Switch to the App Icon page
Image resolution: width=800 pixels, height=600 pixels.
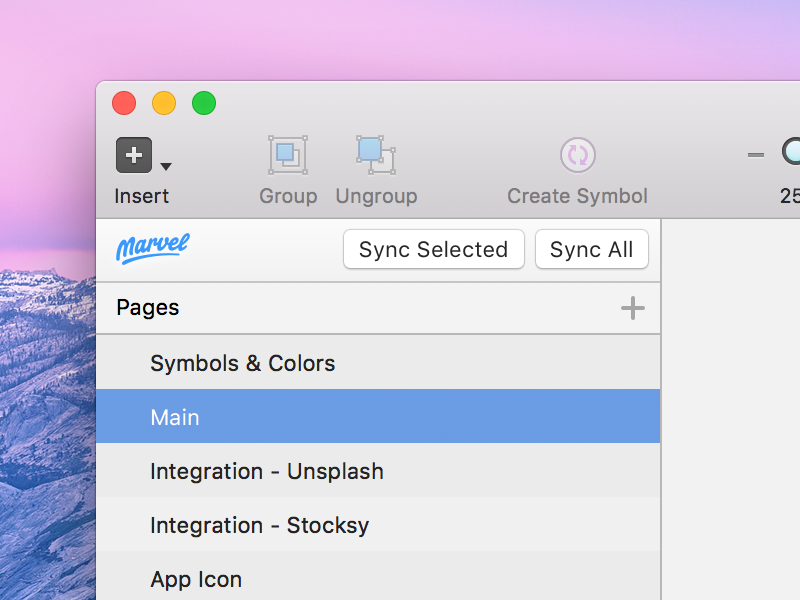tap(196, 579)
